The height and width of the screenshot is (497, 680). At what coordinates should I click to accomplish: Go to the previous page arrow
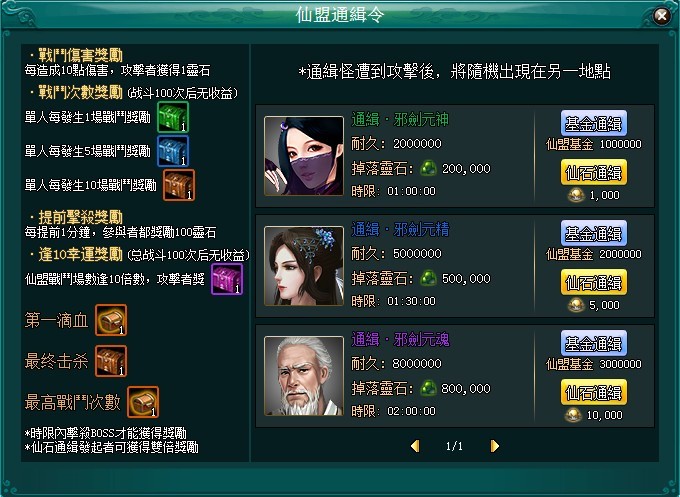(x=415, y=446)
